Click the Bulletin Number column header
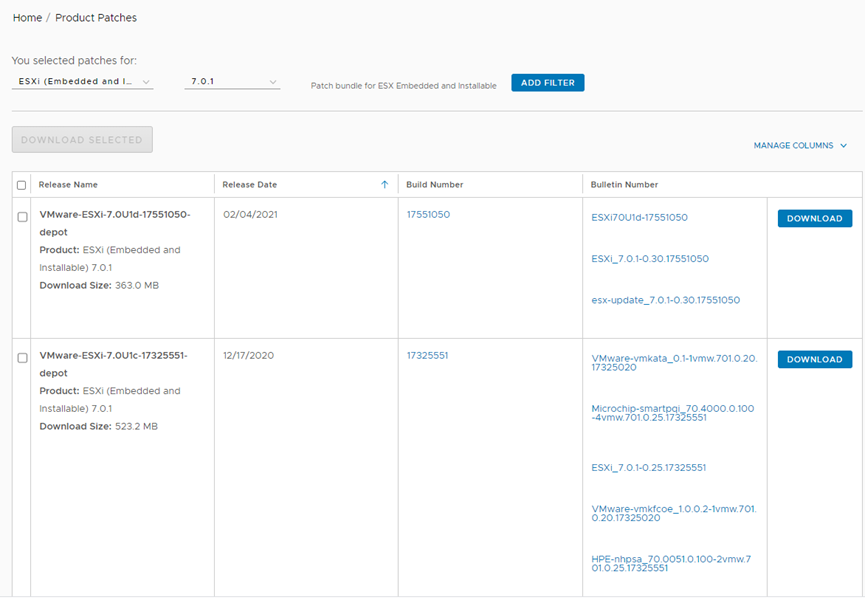The width and height of the screenshot is (865, 600). pos(624,185)
